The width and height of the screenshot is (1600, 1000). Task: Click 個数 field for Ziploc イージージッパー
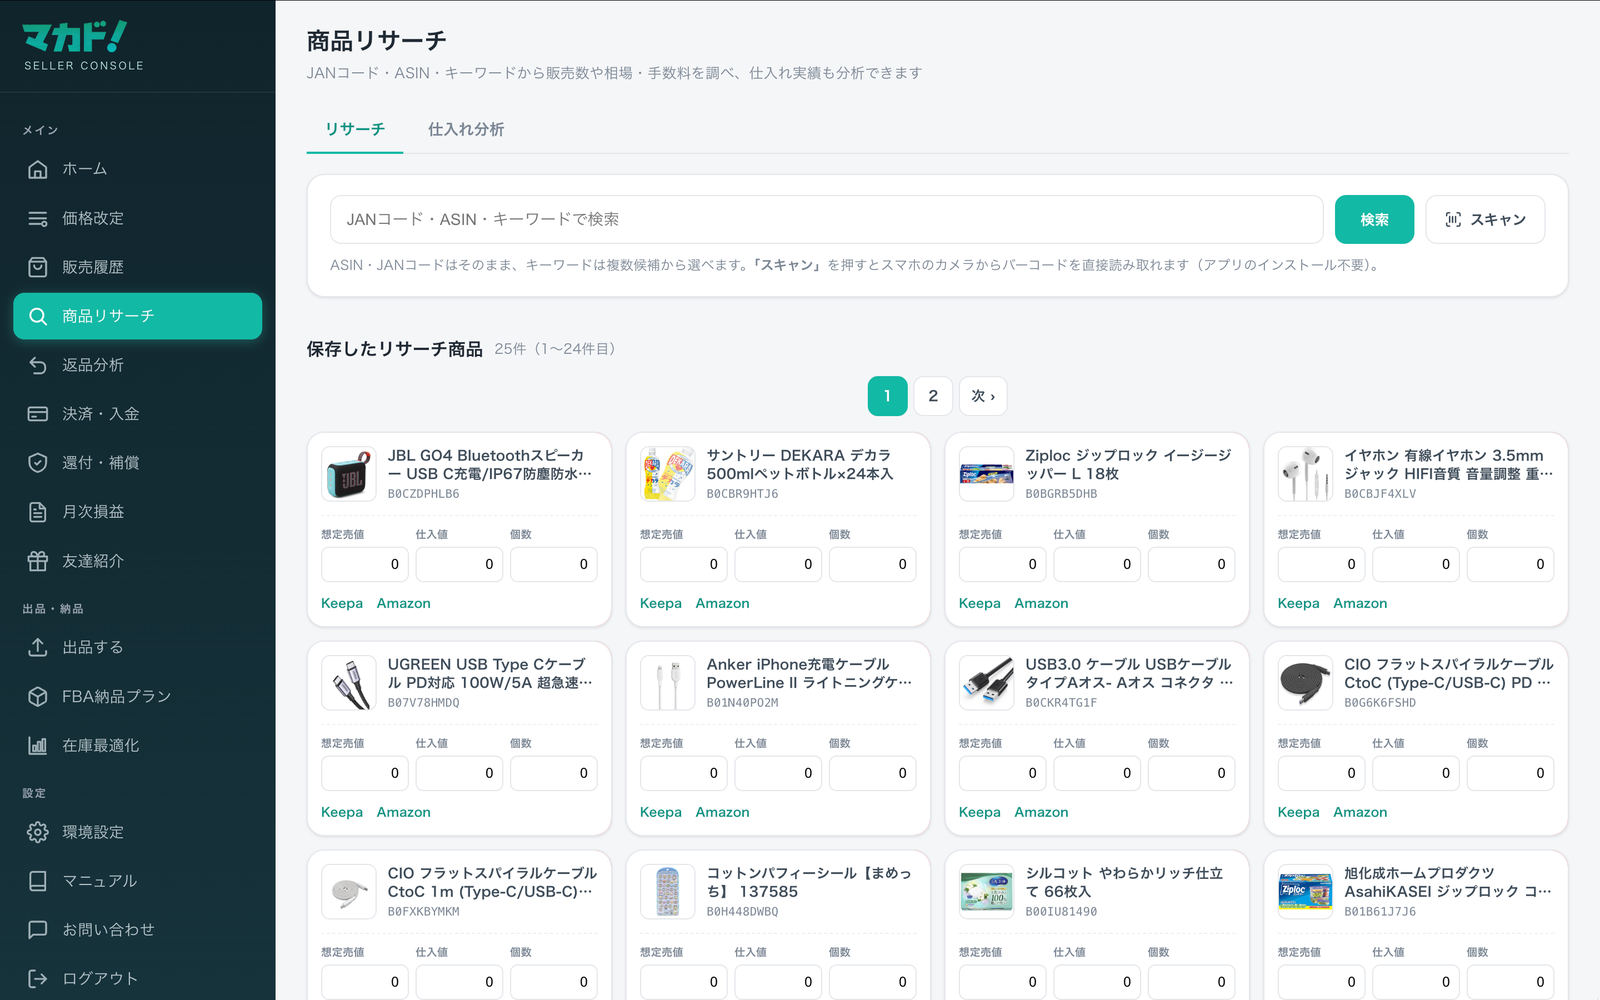1191,564
